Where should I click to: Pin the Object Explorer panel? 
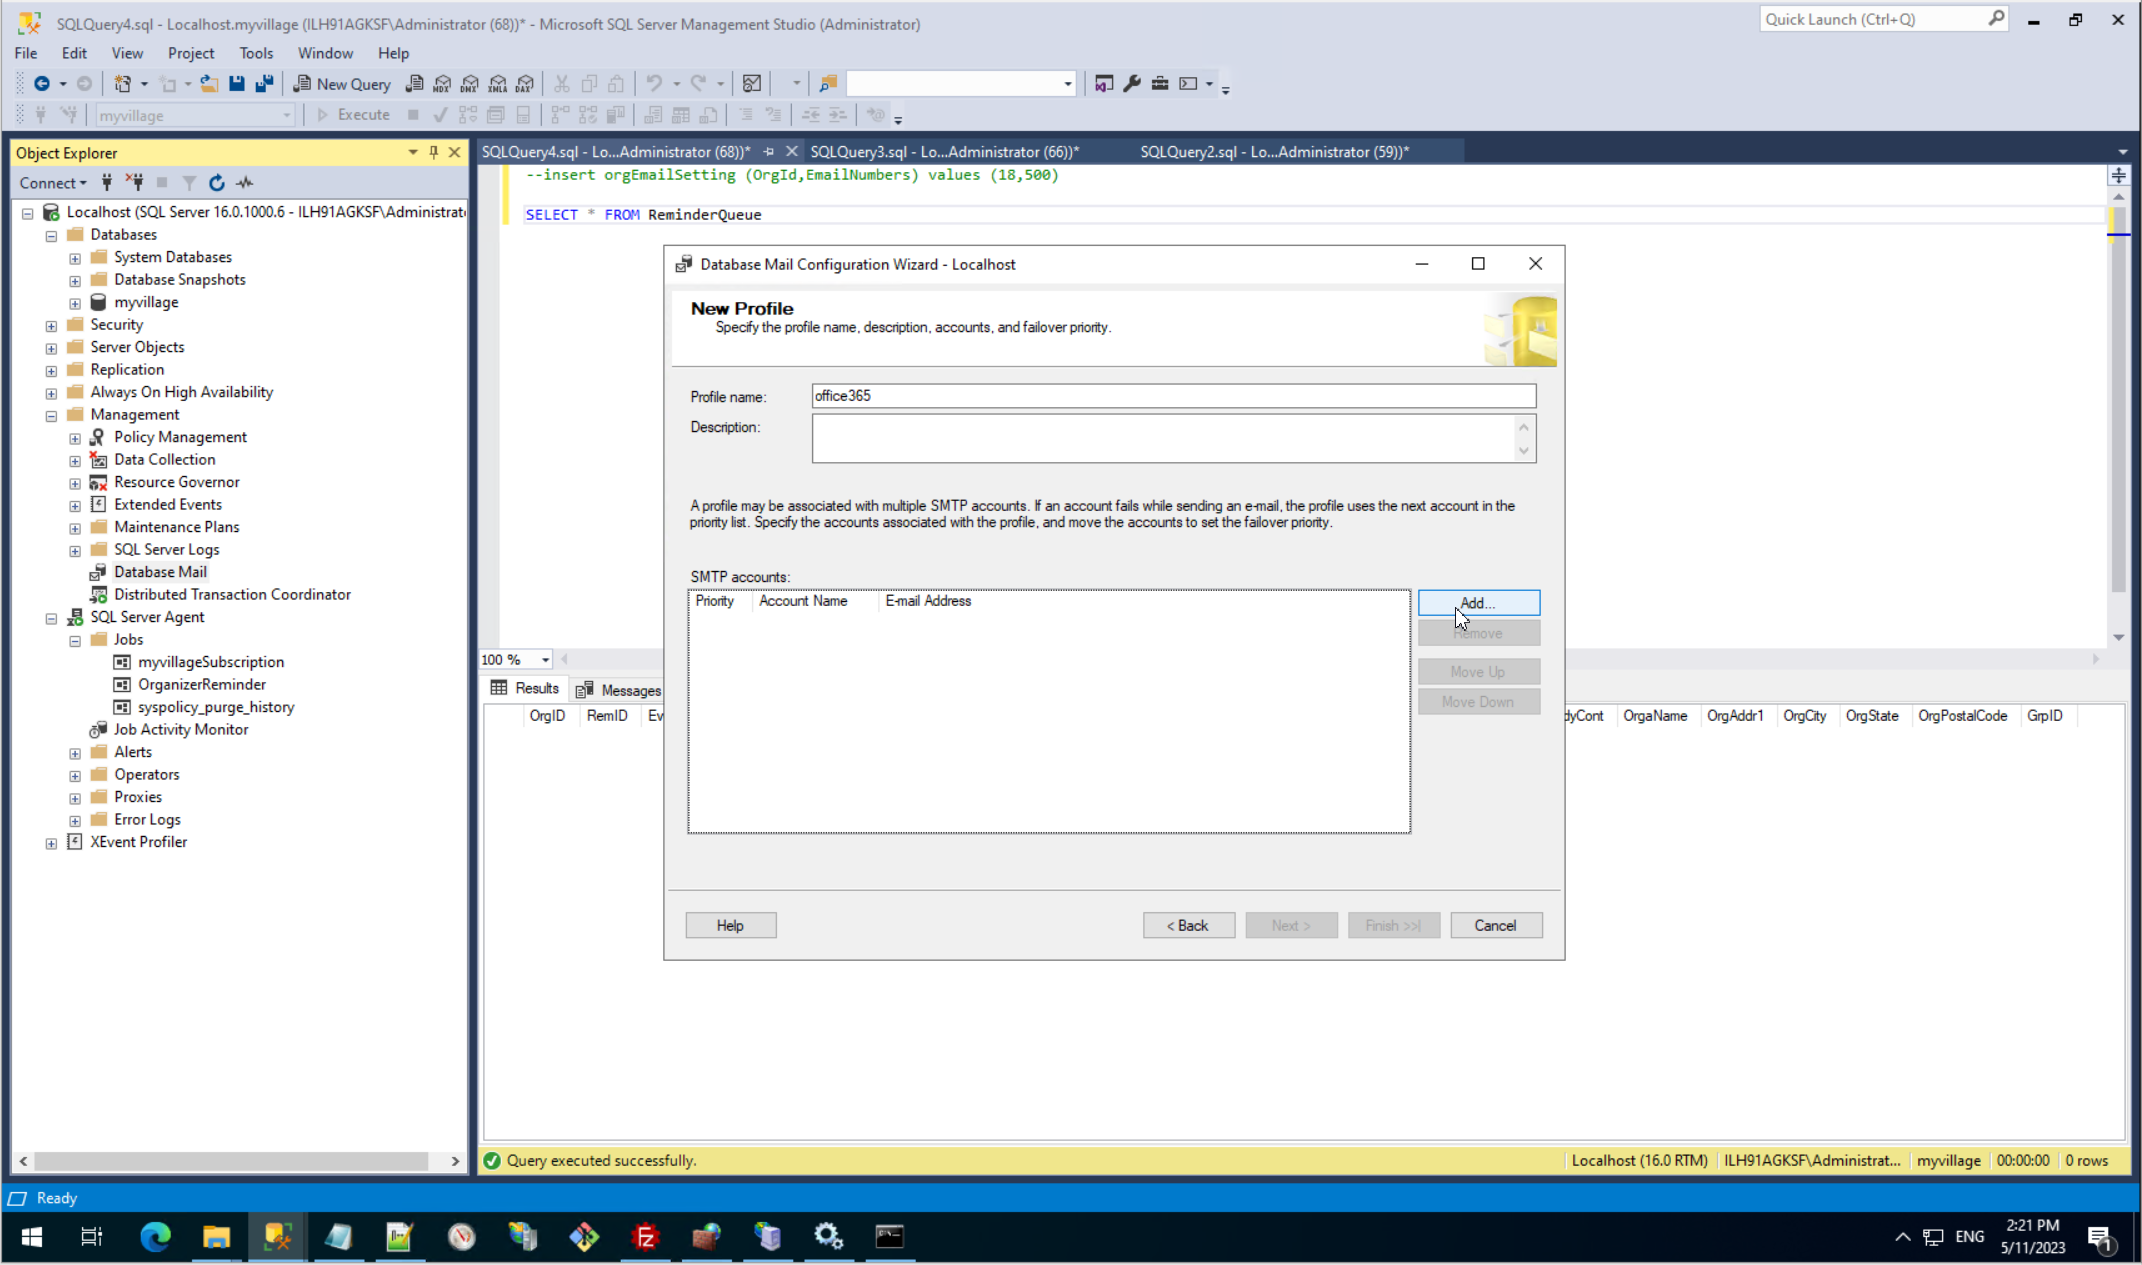tap(433, 152)
